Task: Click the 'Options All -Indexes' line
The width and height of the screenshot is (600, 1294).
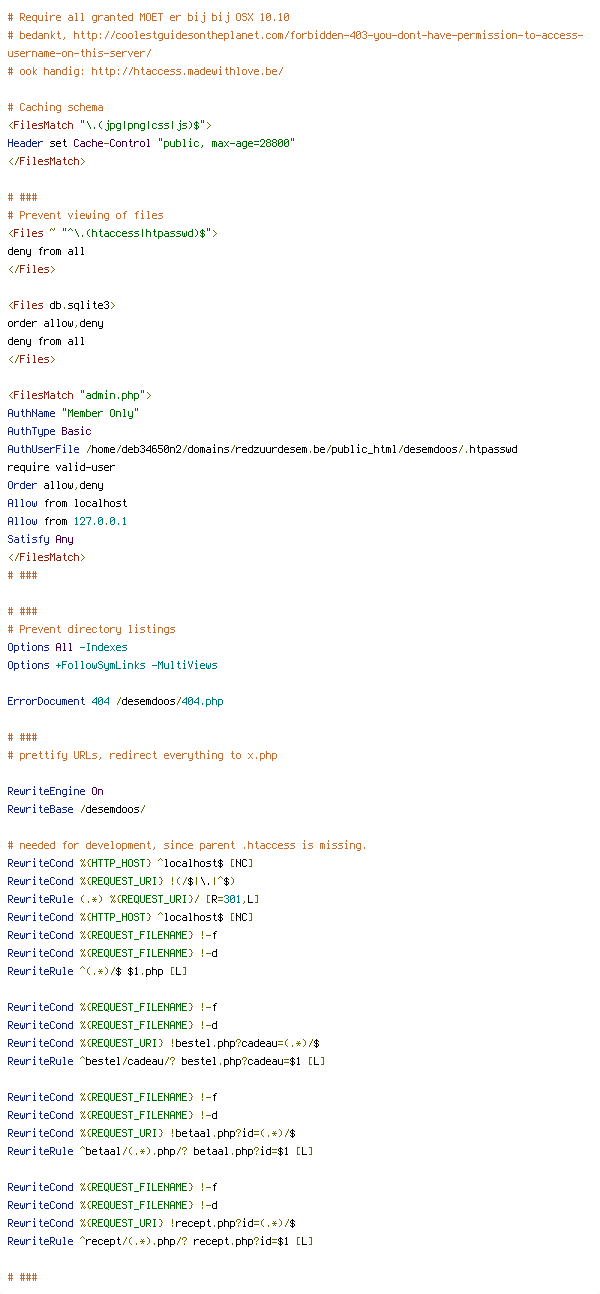Action: pos(67,647)
